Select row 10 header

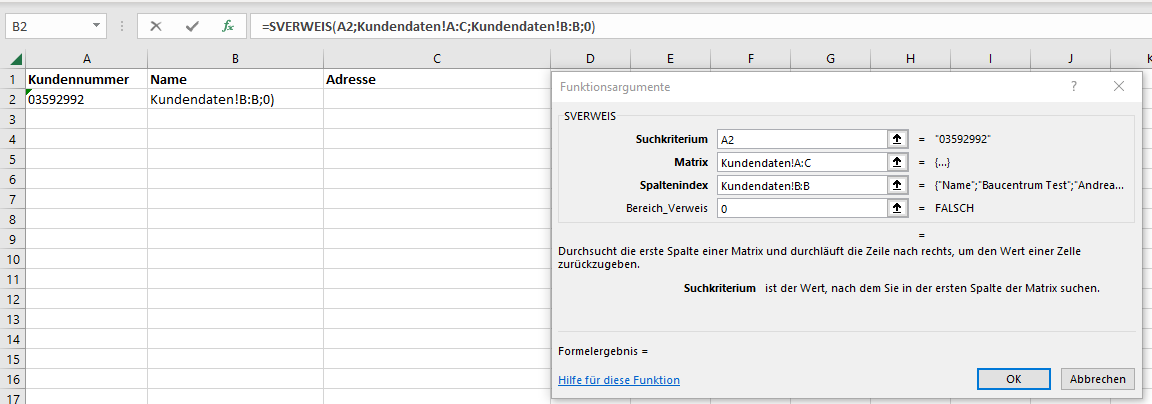12,259
